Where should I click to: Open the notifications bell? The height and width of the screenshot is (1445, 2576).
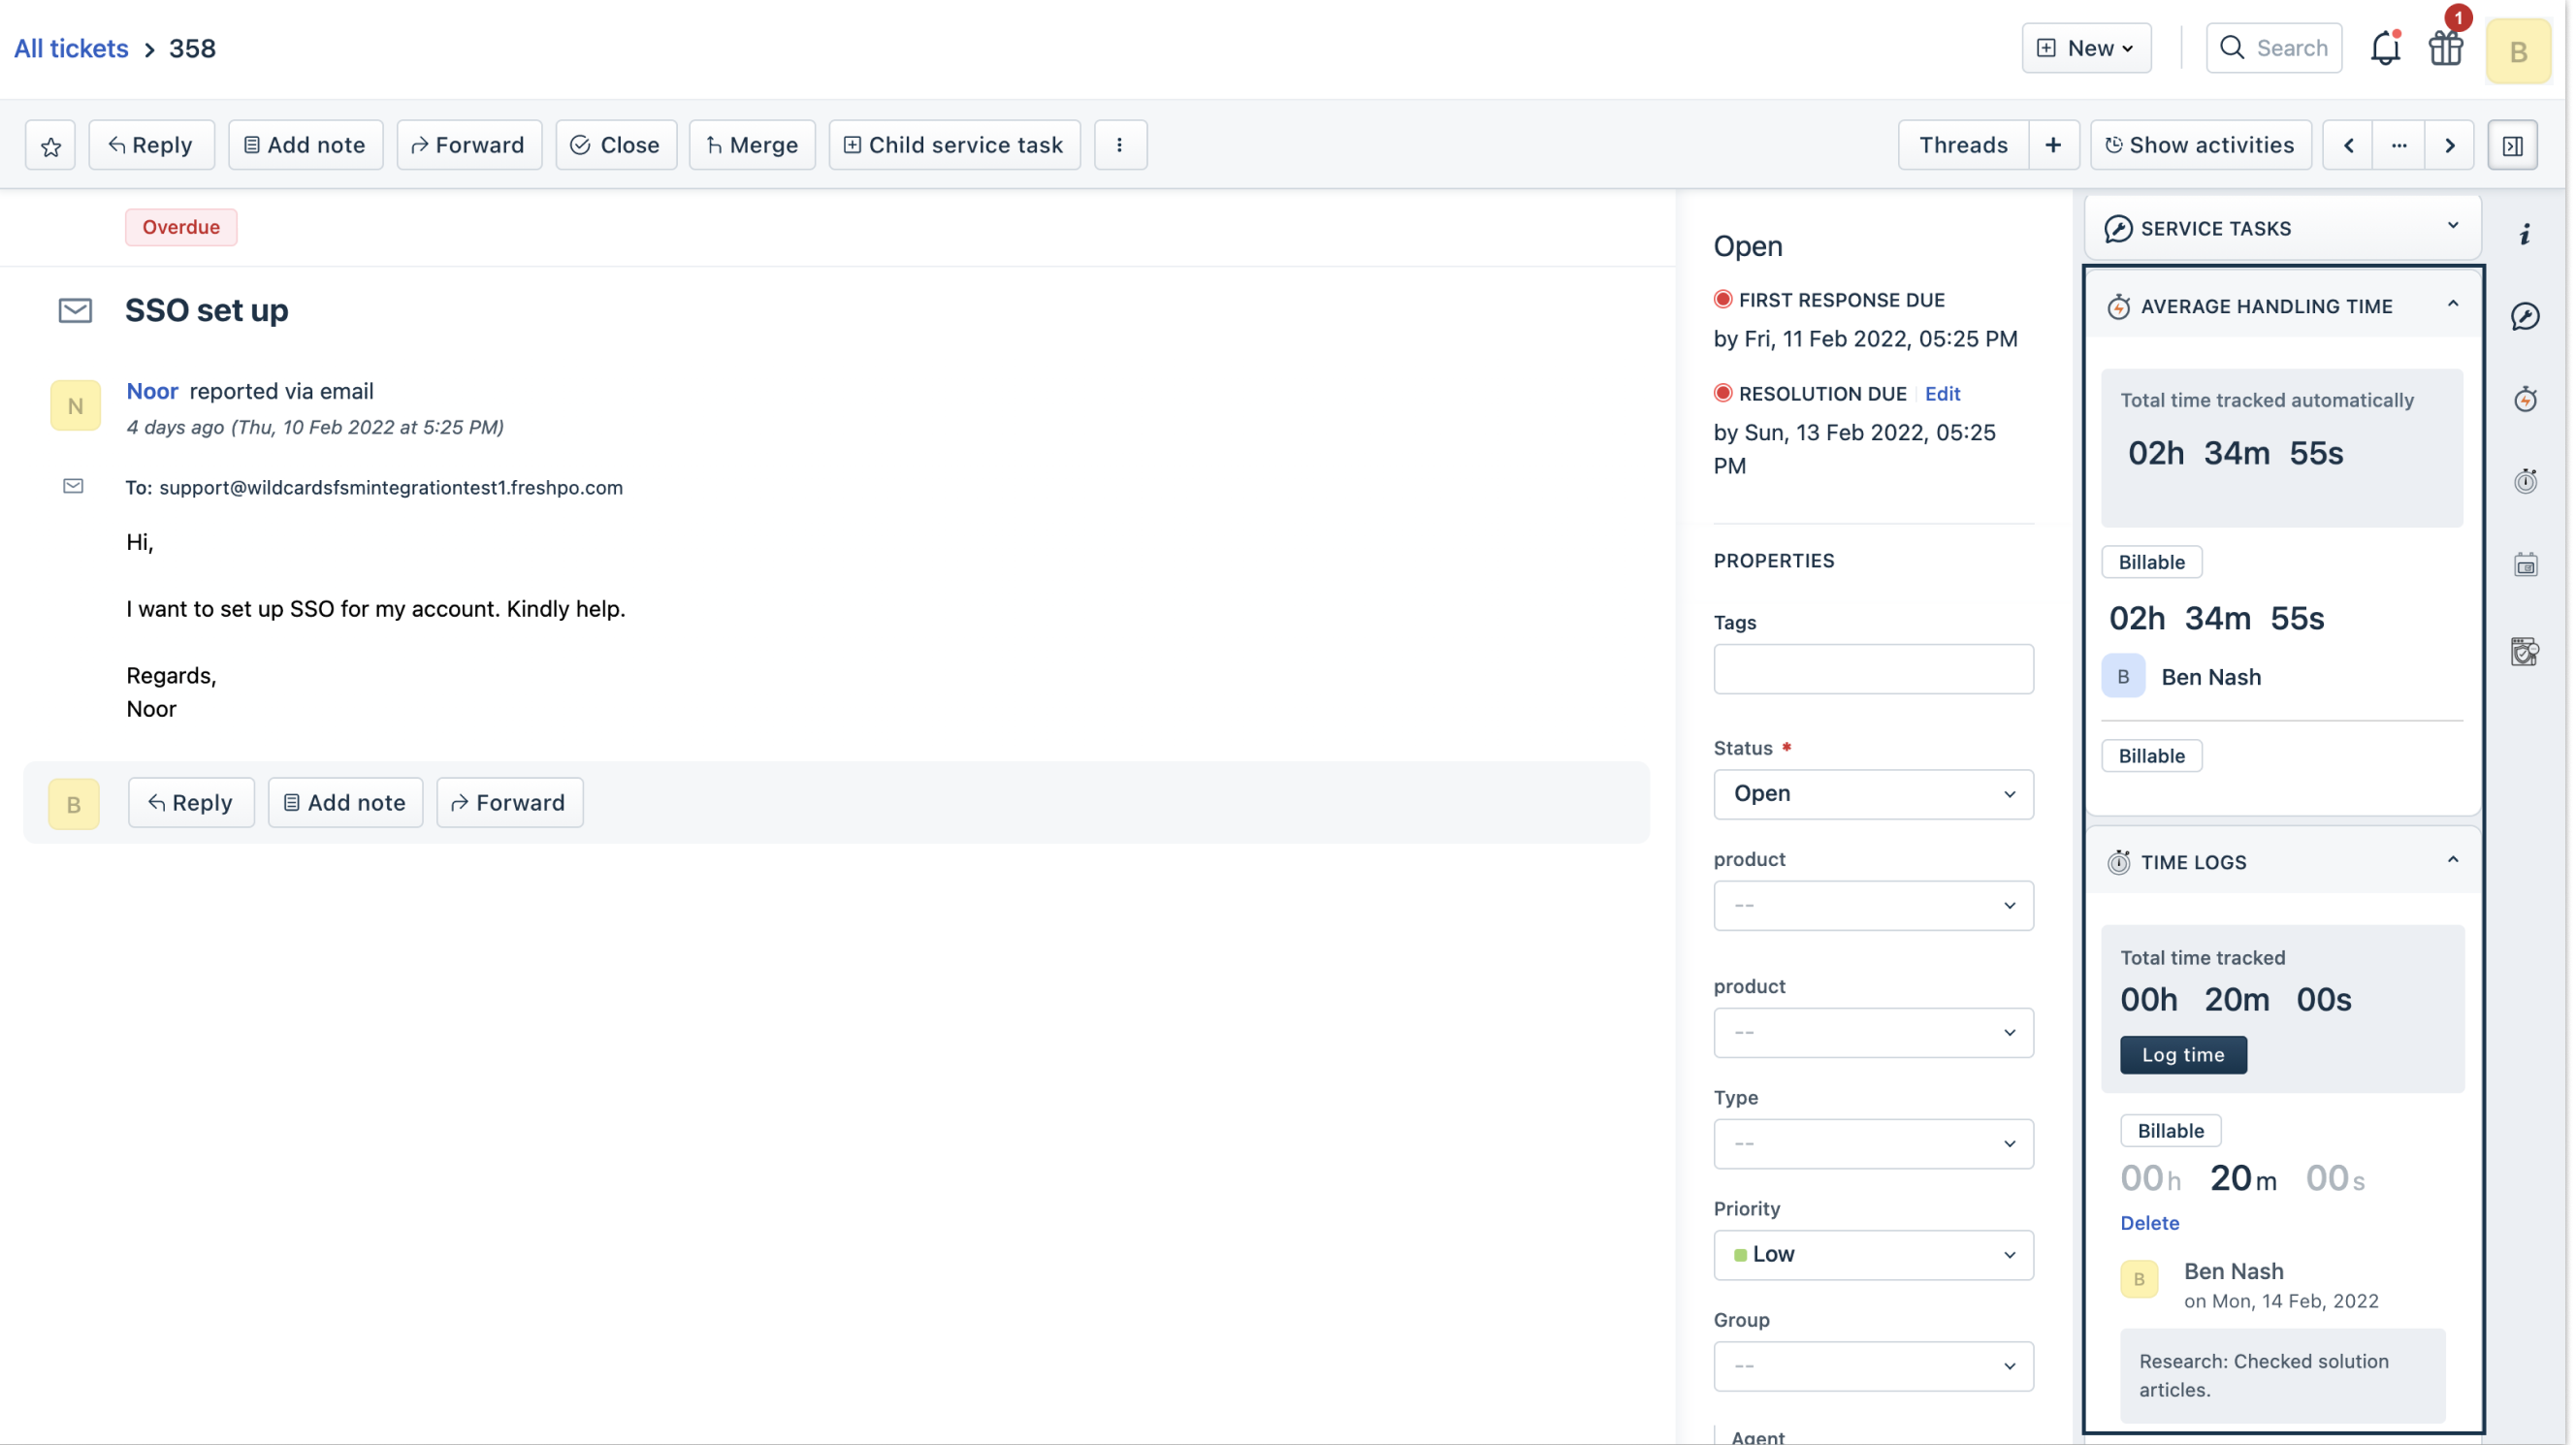click(x=2385, y=48)
